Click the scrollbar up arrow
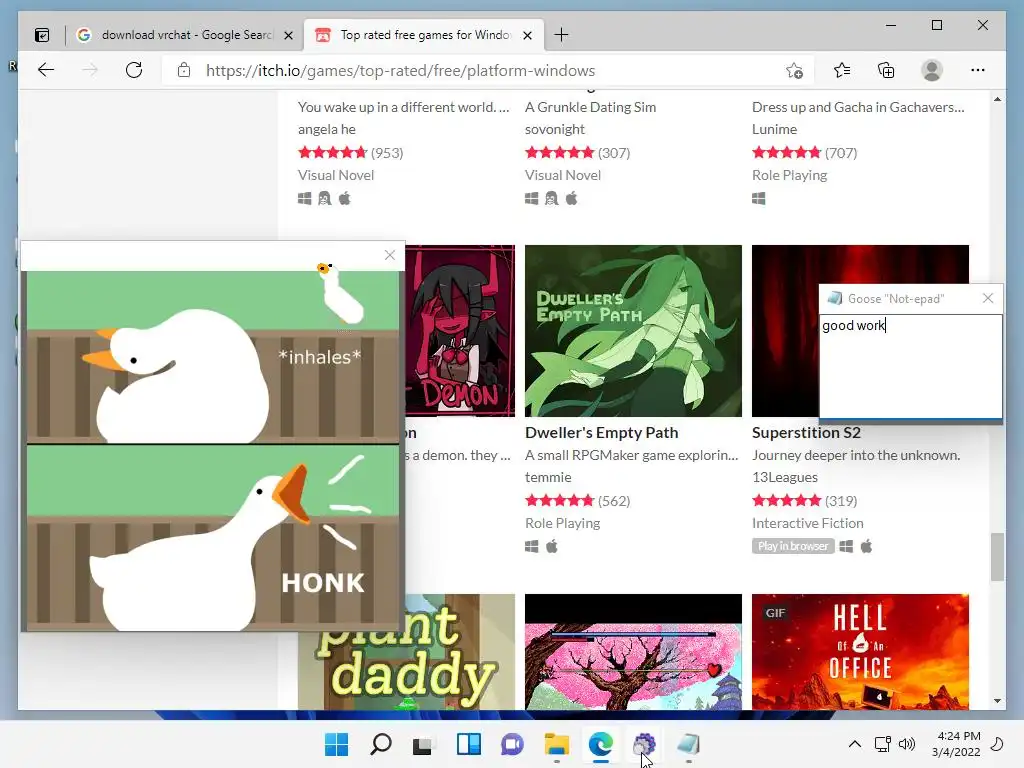This screenshot has width=1024, height=768. pos(997,99)
